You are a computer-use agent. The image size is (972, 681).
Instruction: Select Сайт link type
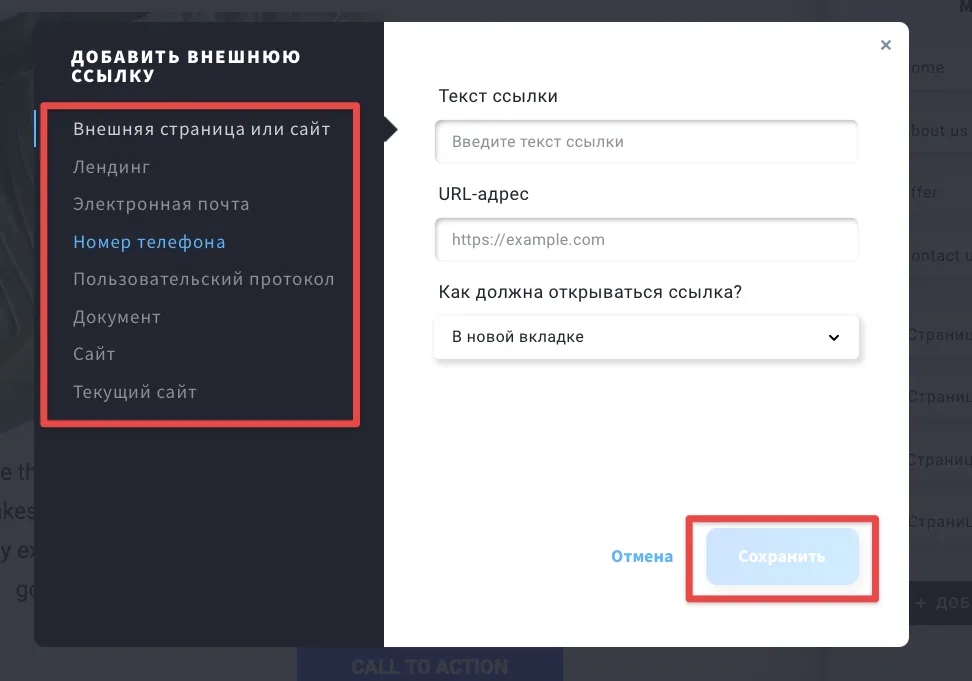(x=94, y=354)
